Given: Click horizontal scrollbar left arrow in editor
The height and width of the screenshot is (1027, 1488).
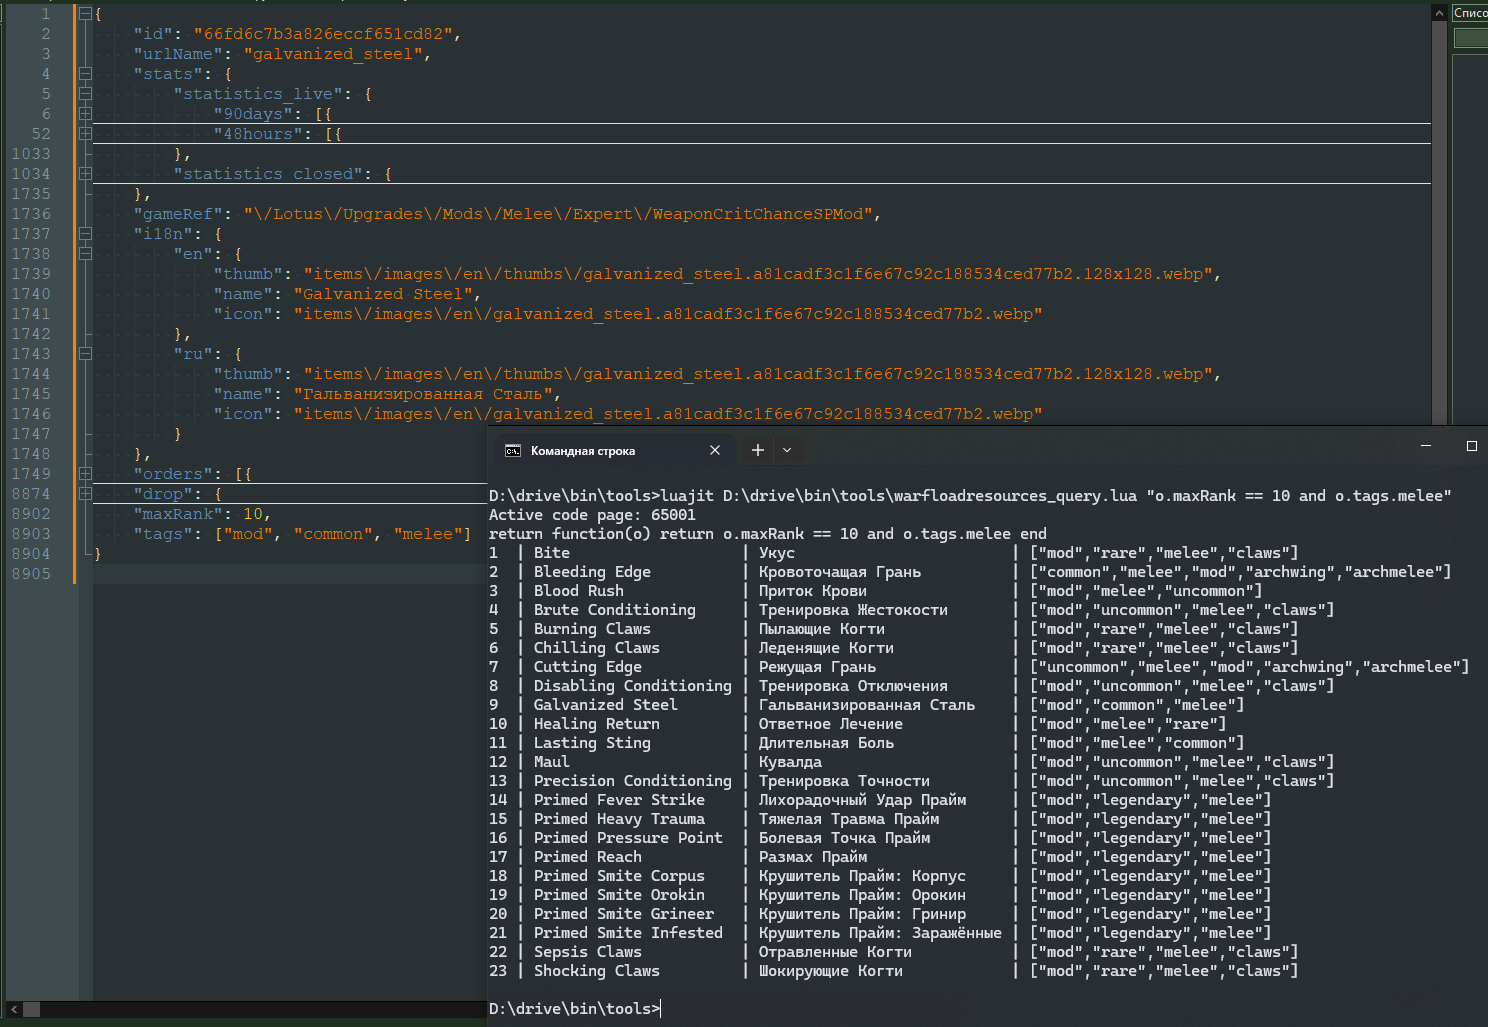Looking at the screenshot, I should click(x=14, y=1010).
